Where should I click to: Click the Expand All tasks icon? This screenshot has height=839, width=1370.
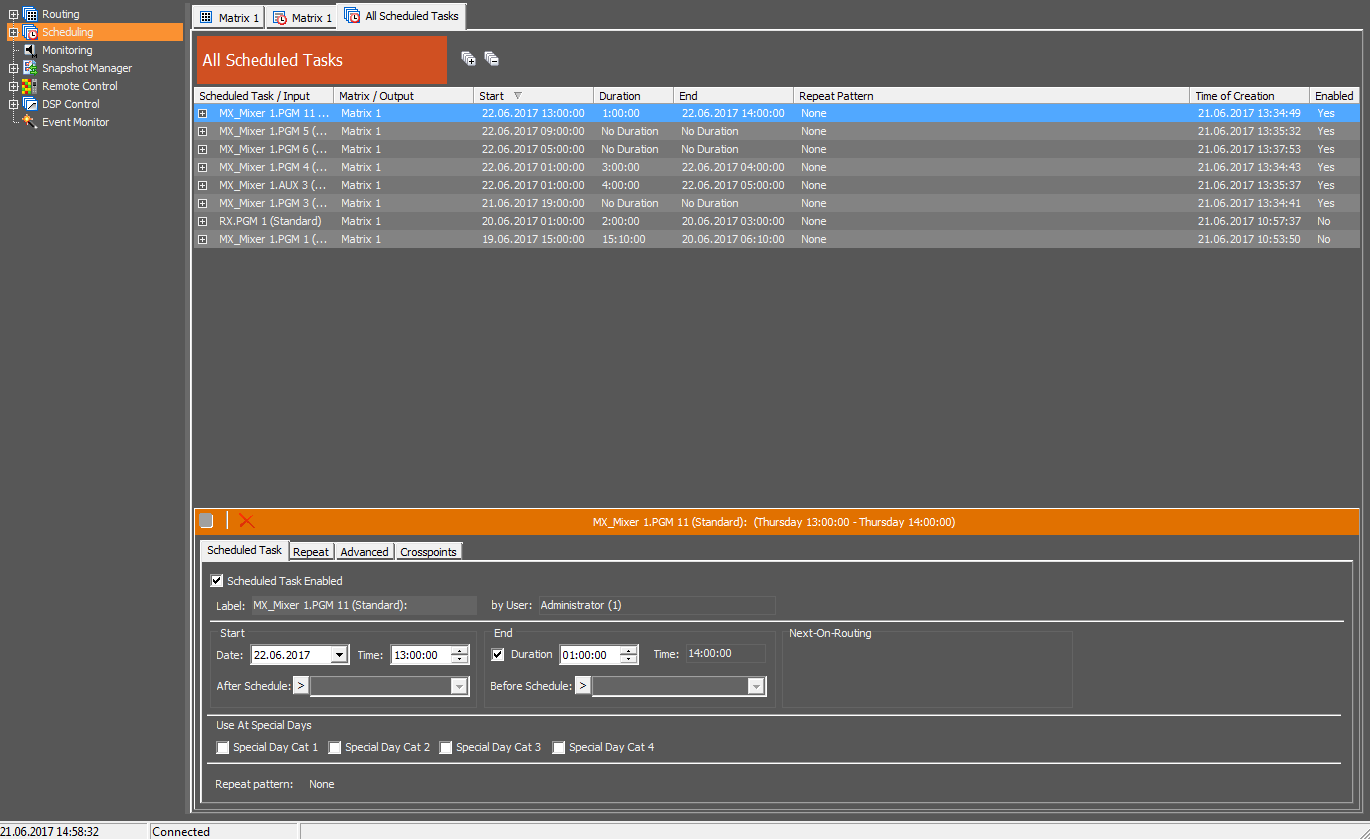point(468,59)
